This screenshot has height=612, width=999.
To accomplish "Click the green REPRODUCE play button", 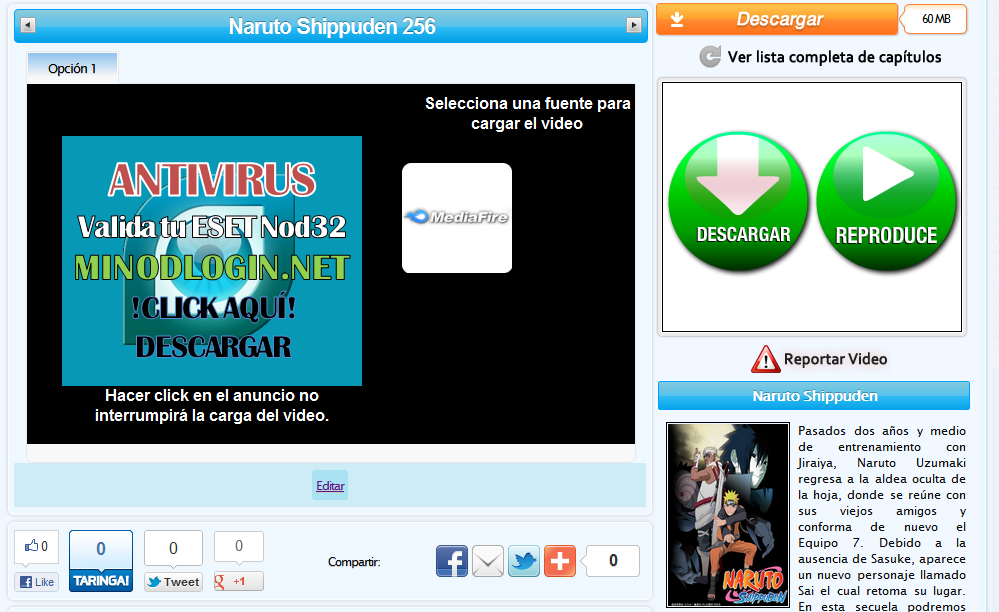I will 886,201.
